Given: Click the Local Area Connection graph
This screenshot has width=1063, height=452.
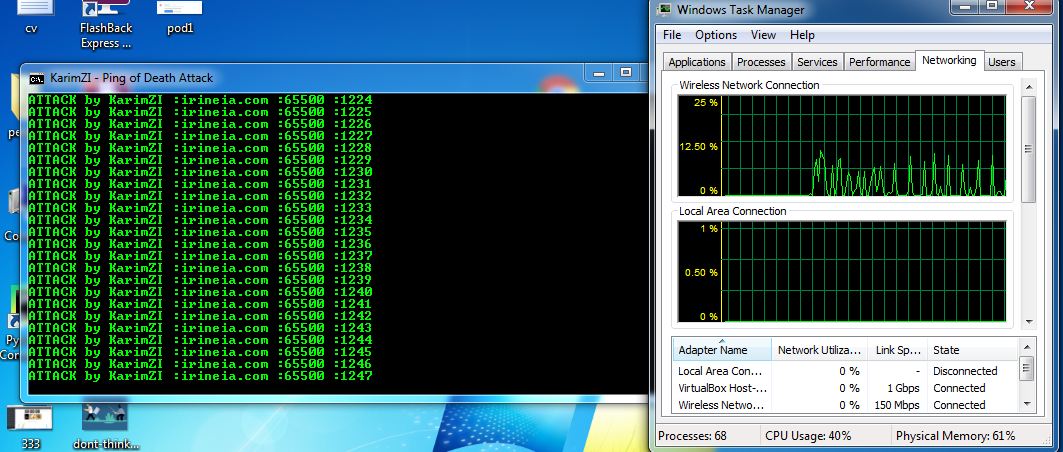Looking at the screenshot, I should (x=842, y=272).
